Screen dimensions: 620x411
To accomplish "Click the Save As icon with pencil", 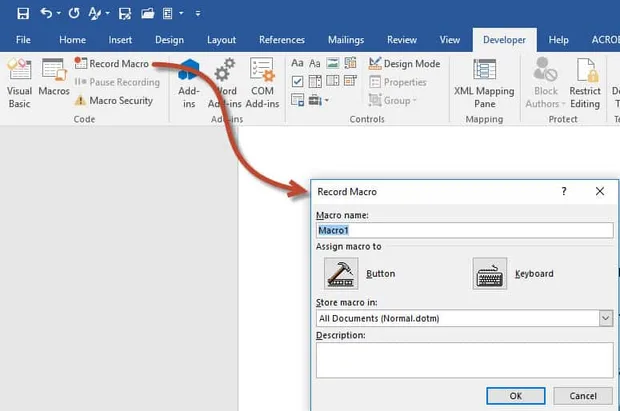I will (x=125, y=14).
